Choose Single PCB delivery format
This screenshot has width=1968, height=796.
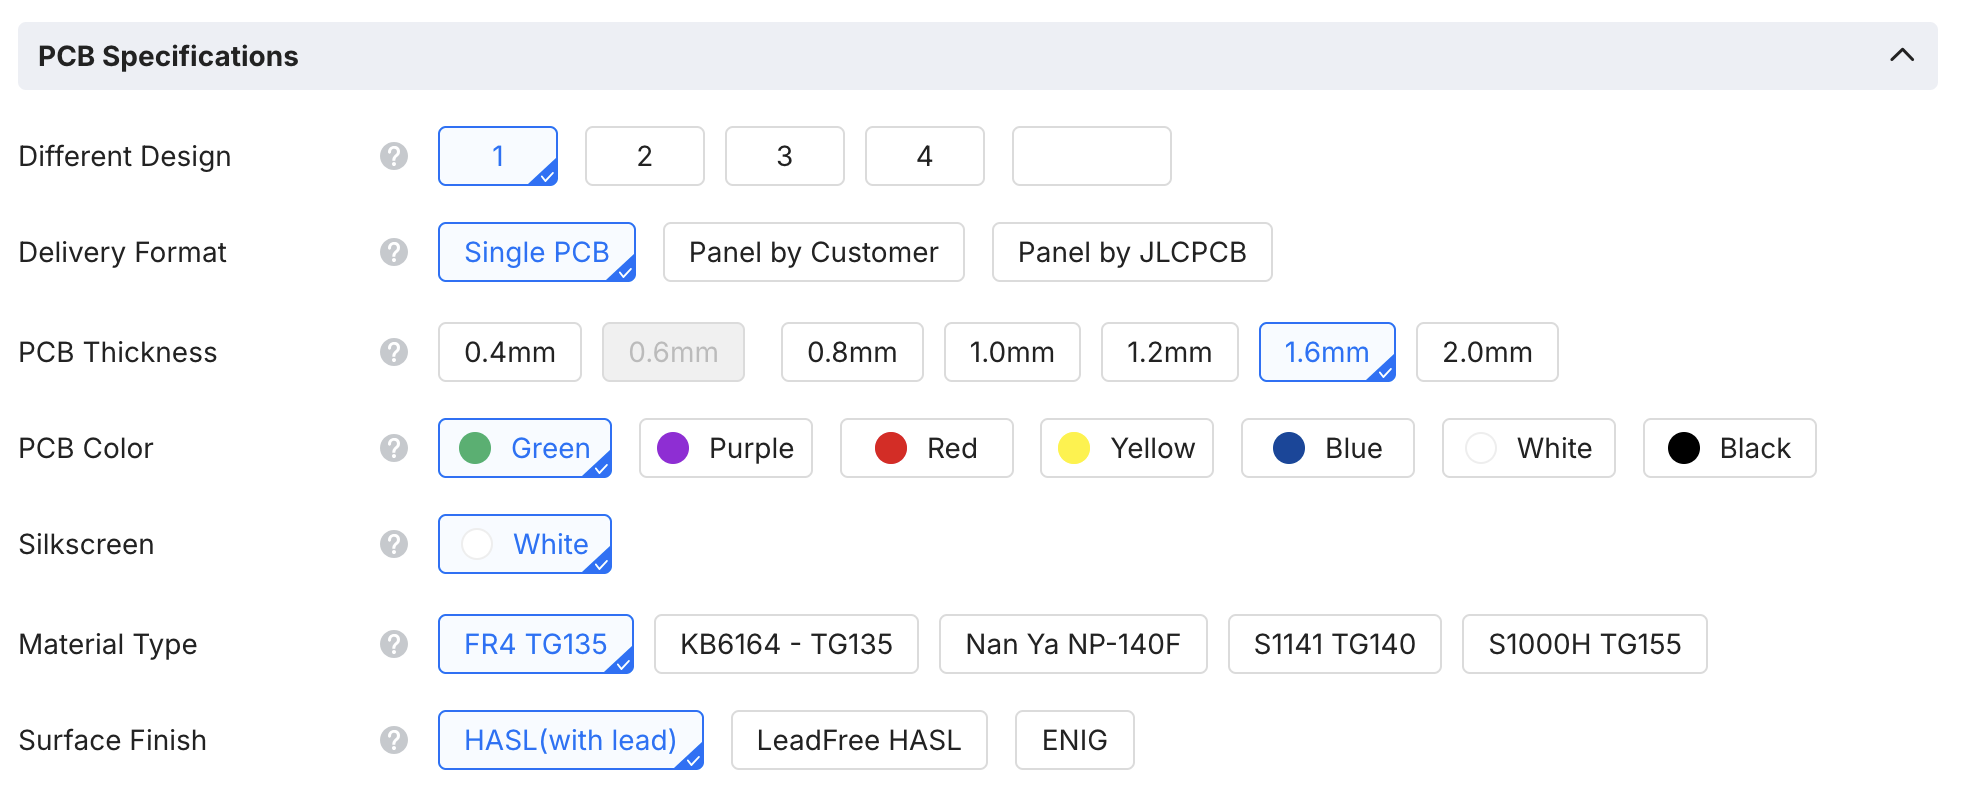tap(537, 252)
